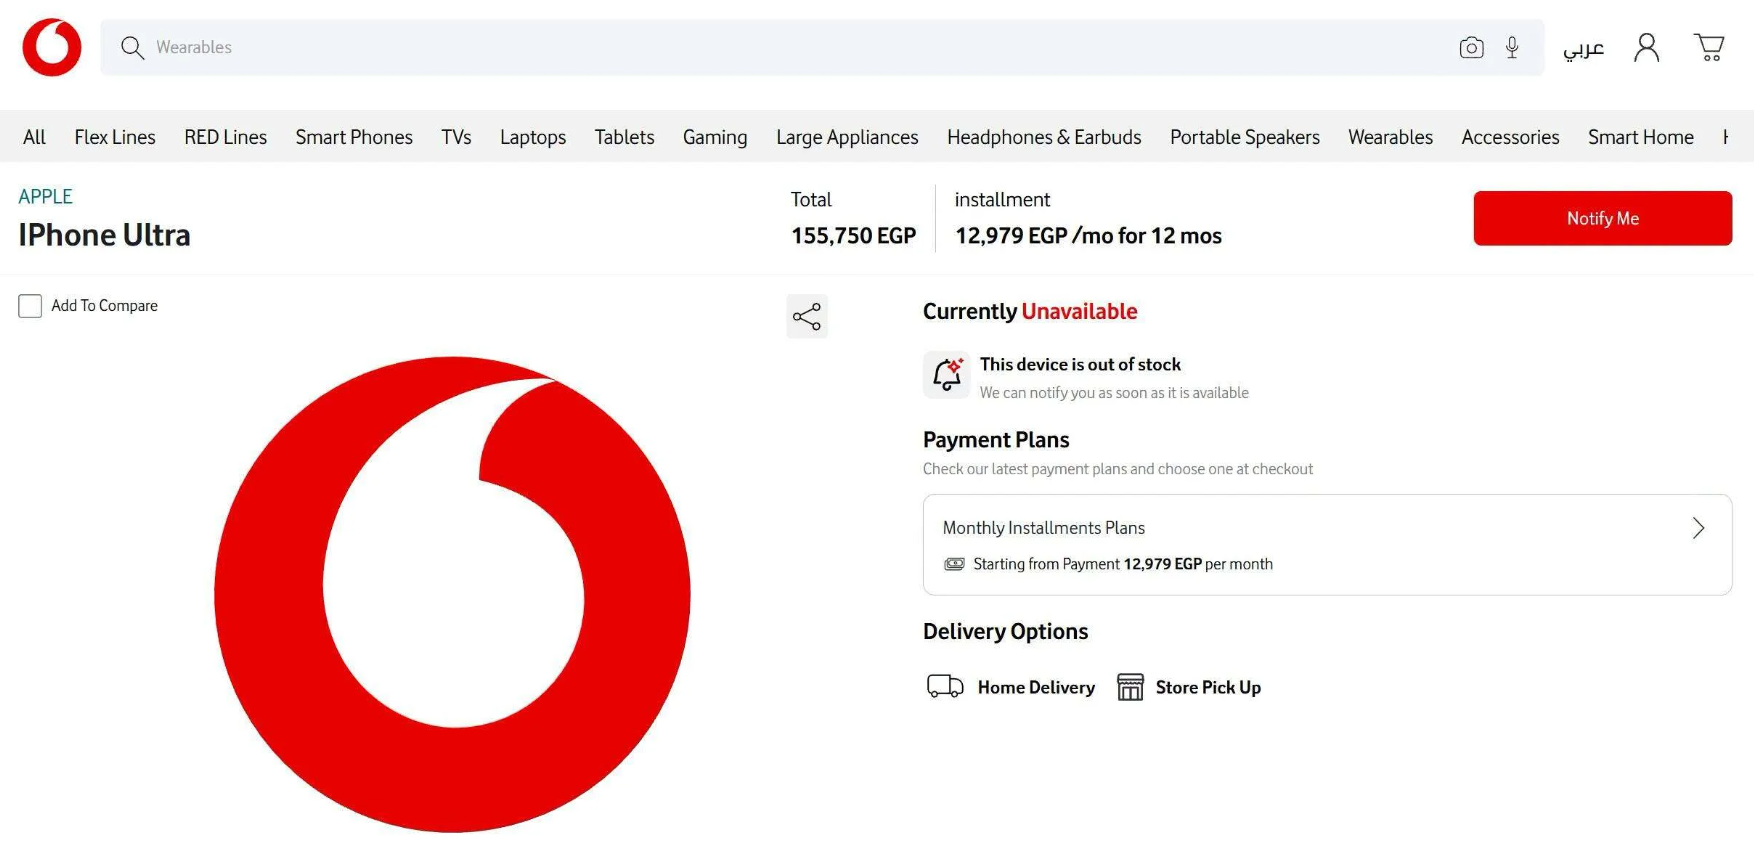This screenshot has height=851, width=1754.
Task: Click the 155,750 EGP total price
Action: tap(853, 236)
